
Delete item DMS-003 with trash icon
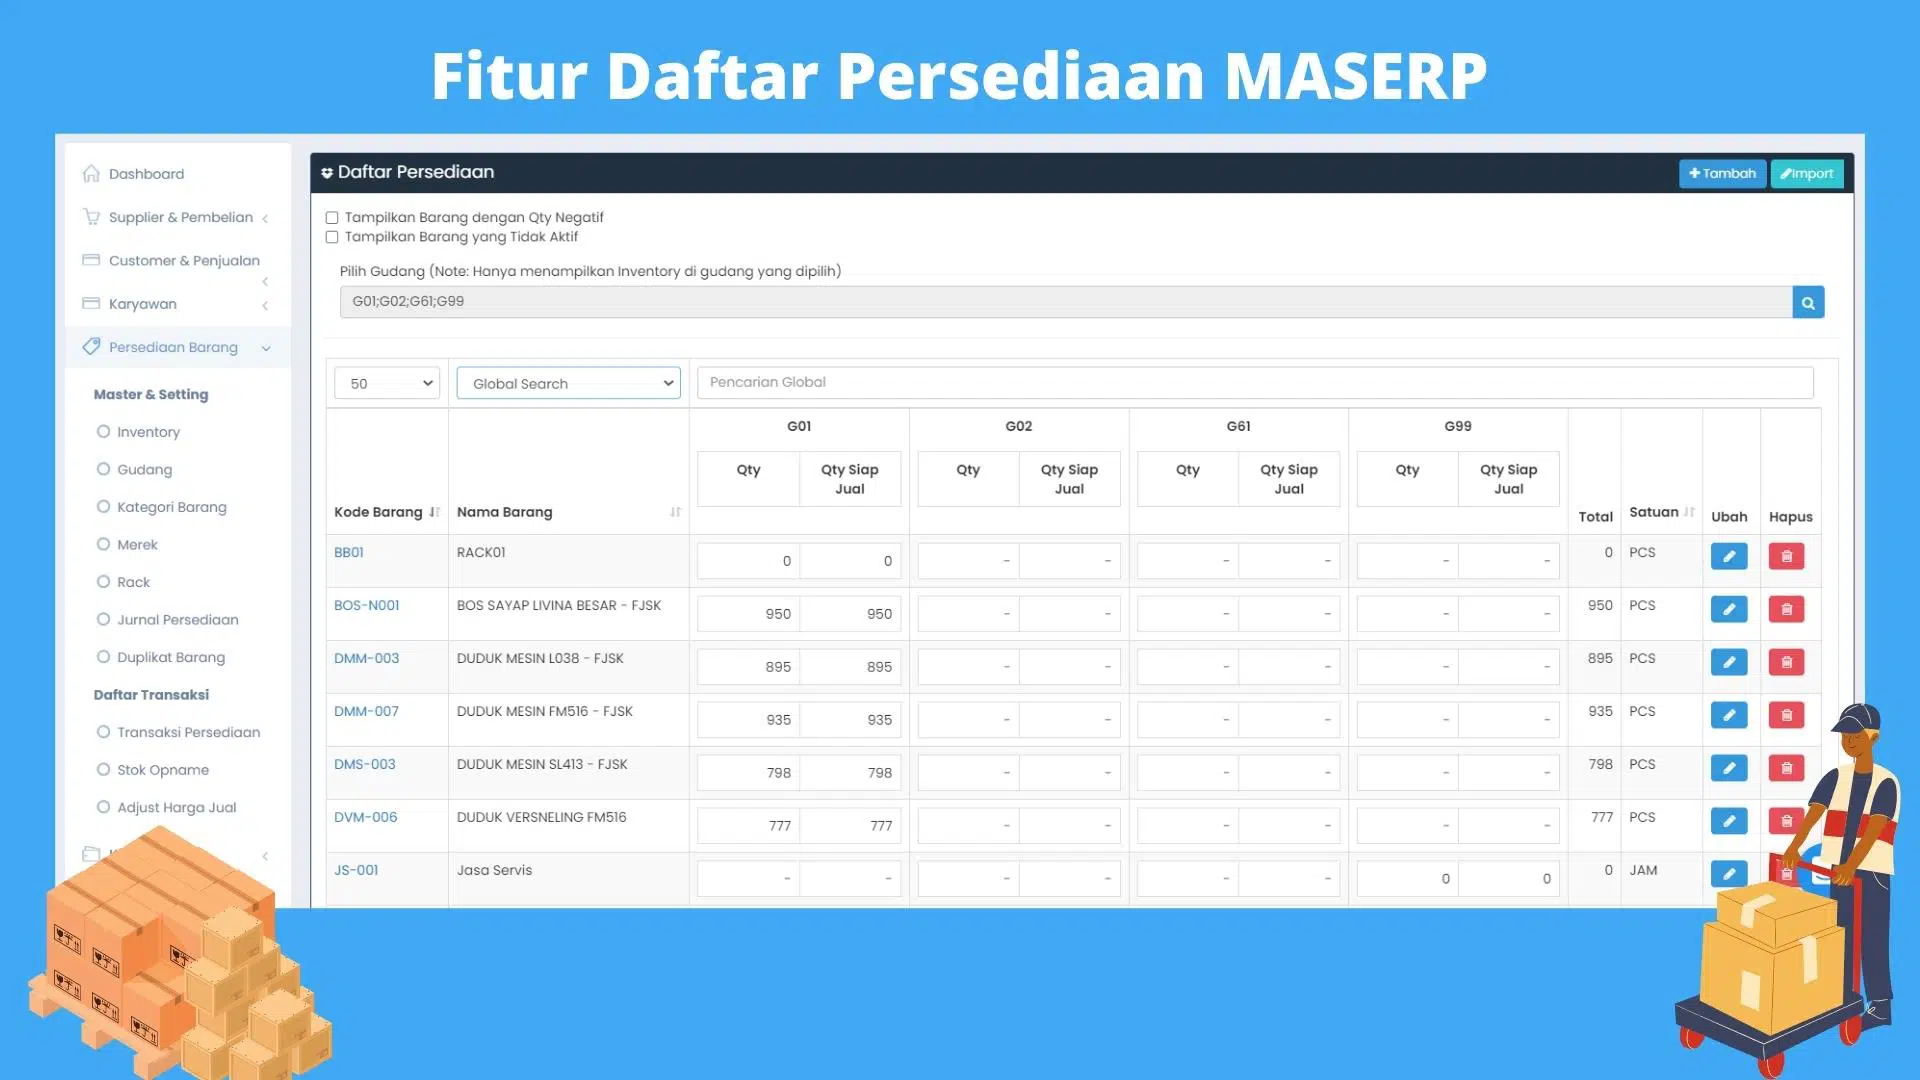click(1786, 768)
